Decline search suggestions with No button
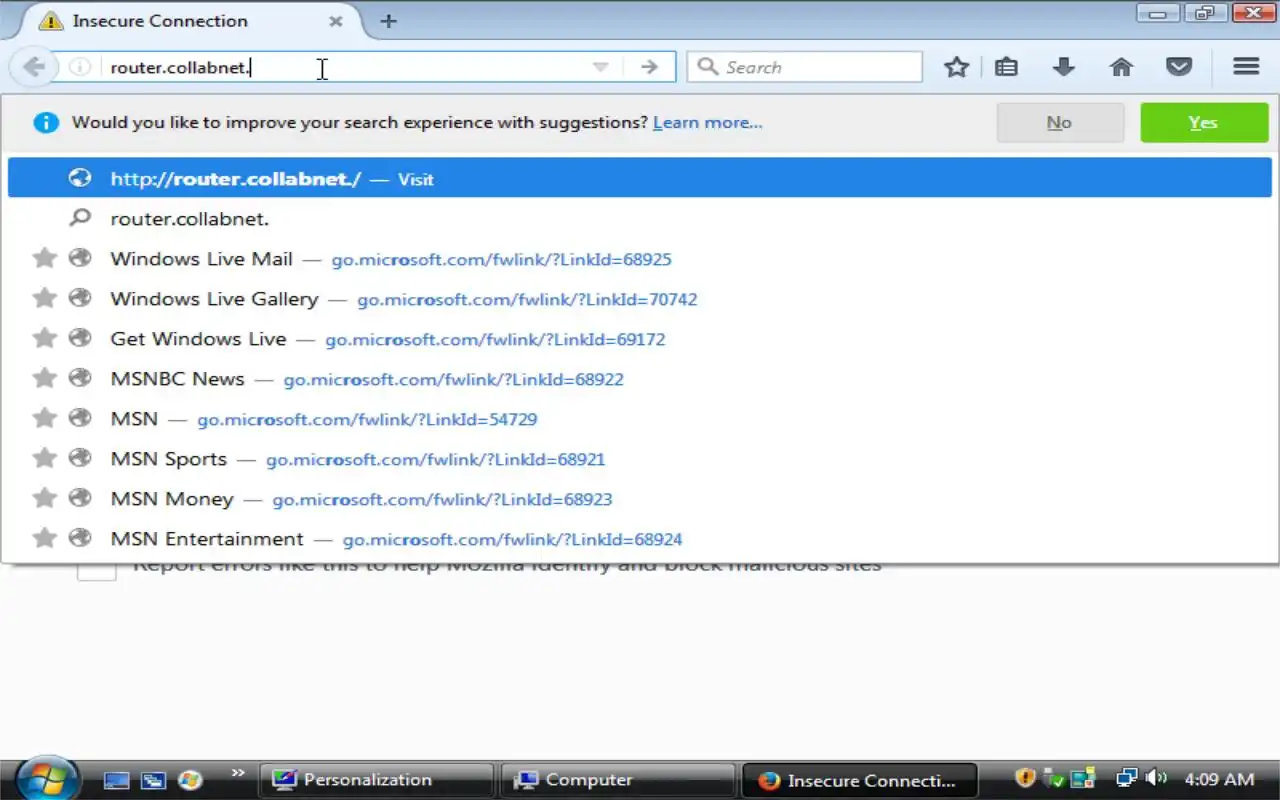 click(x=1060, y=122)
